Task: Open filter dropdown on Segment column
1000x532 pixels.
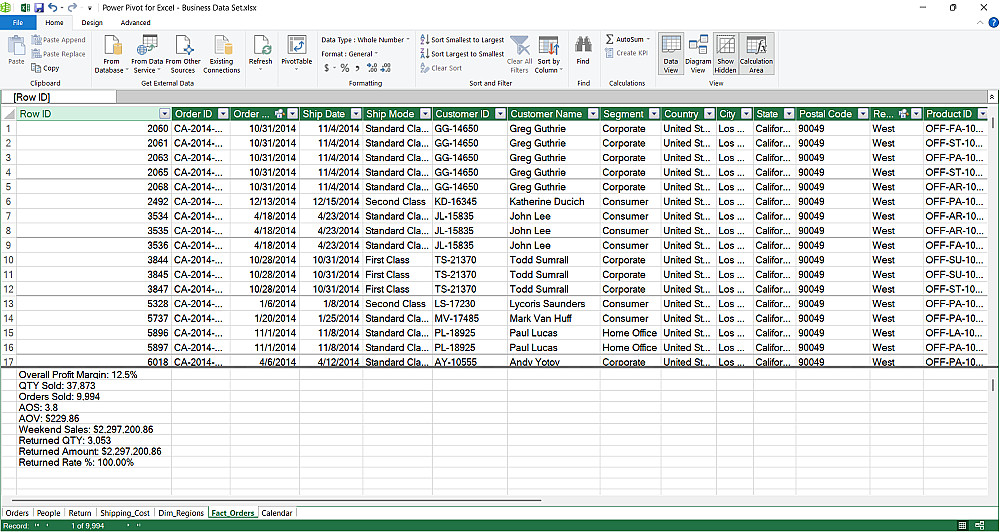Action: (x=654, y=114)
